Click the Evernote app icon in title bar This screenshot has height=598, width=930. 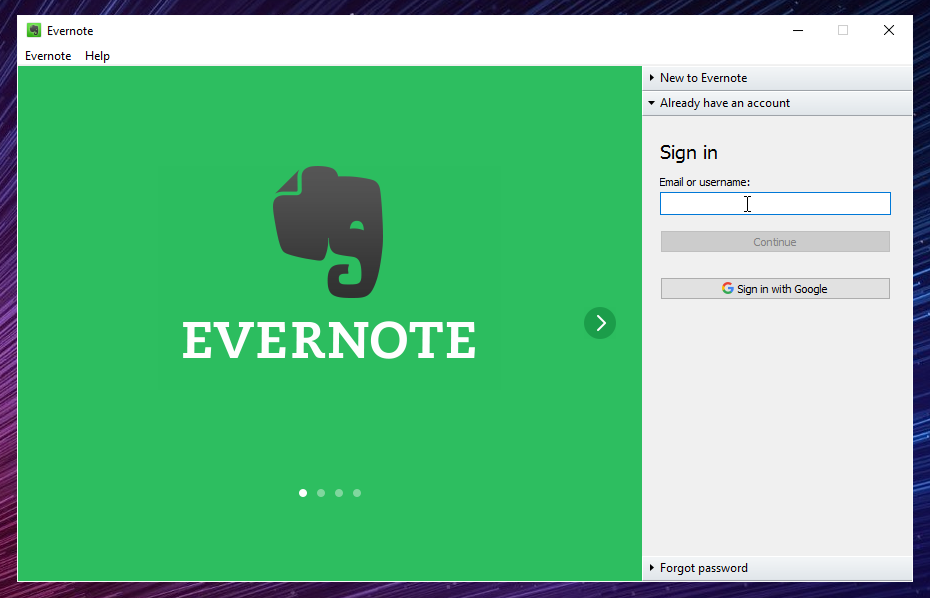(x=34, y=30)
